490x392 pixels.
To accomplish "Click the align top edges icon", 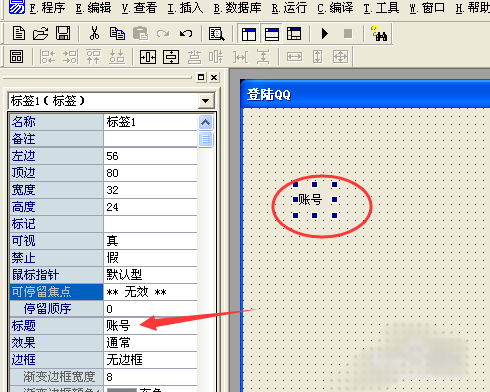I will 93,57.
